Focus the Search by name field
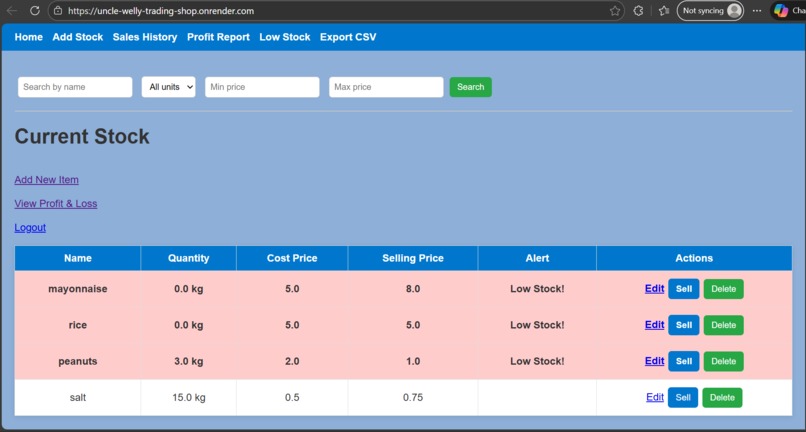Viewport: 806px width, 432px height. (x=75, y=87)
